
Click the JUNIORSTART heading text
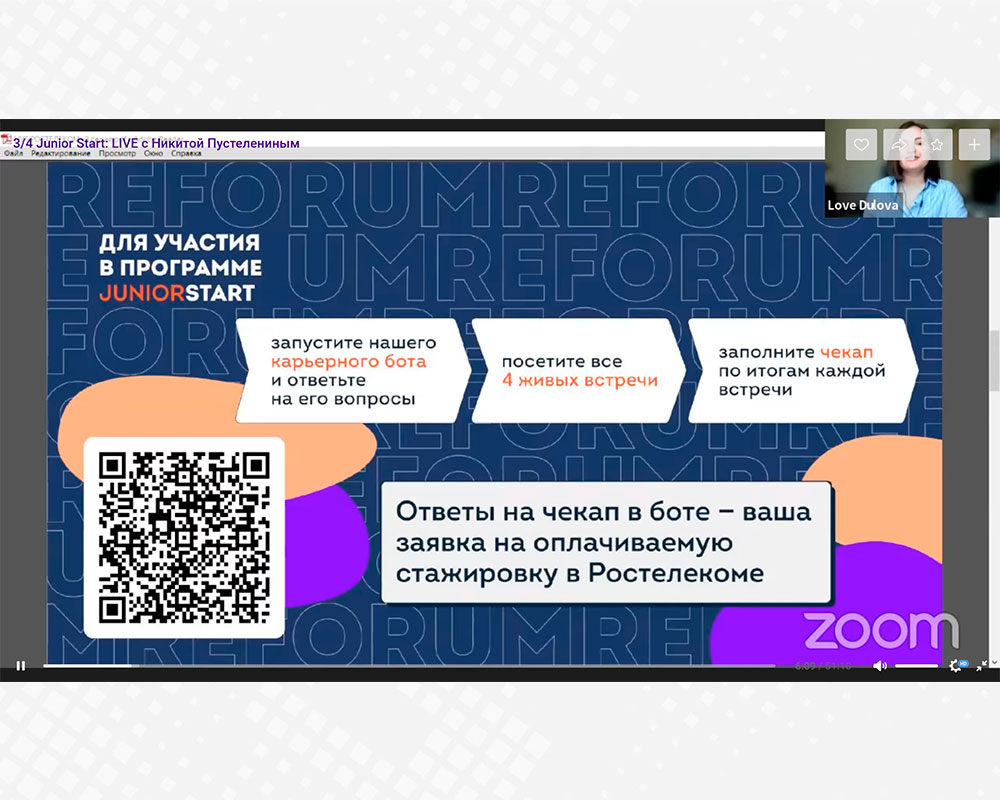(x=177, y=293)
